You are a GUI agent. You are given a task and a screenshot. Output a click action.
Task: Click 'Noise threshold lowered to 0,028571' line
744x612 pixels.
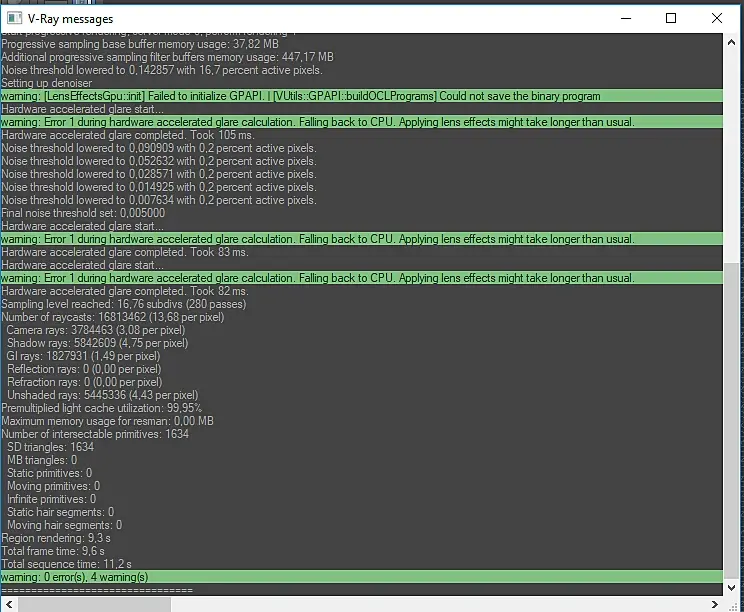159,174
